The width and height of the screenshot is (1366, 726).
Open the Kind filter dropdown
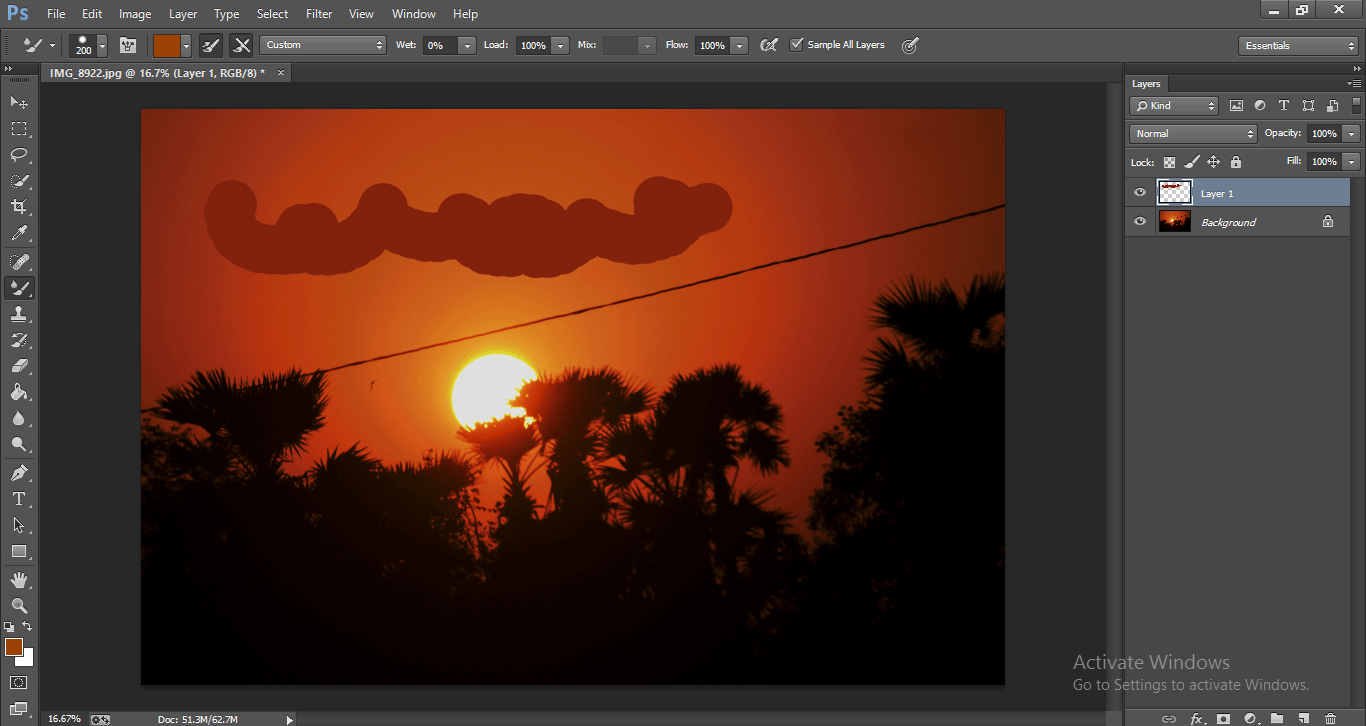1174,105
